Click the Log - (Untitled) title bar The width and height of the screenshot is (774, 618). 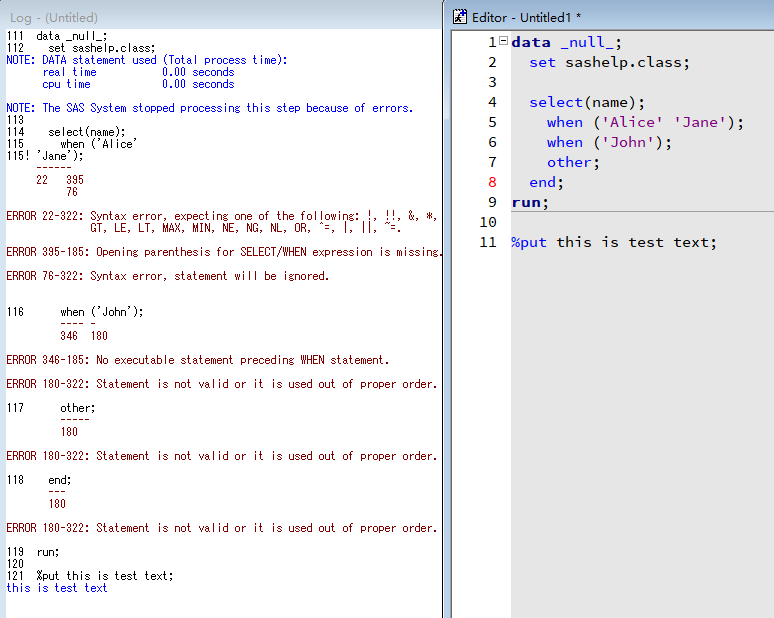(x=55, y=17)
